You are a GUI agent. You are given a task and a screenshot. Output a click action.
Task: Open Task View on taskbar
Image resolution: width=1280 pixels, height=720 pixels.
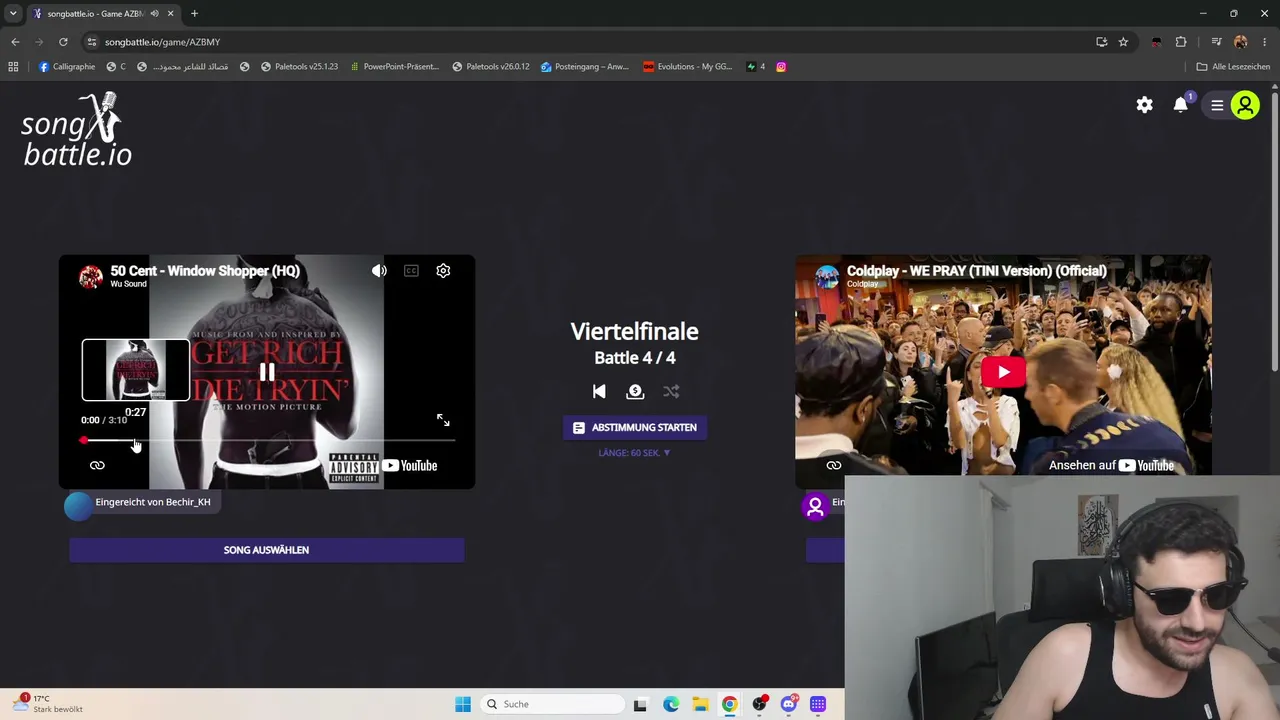[640, 704]
